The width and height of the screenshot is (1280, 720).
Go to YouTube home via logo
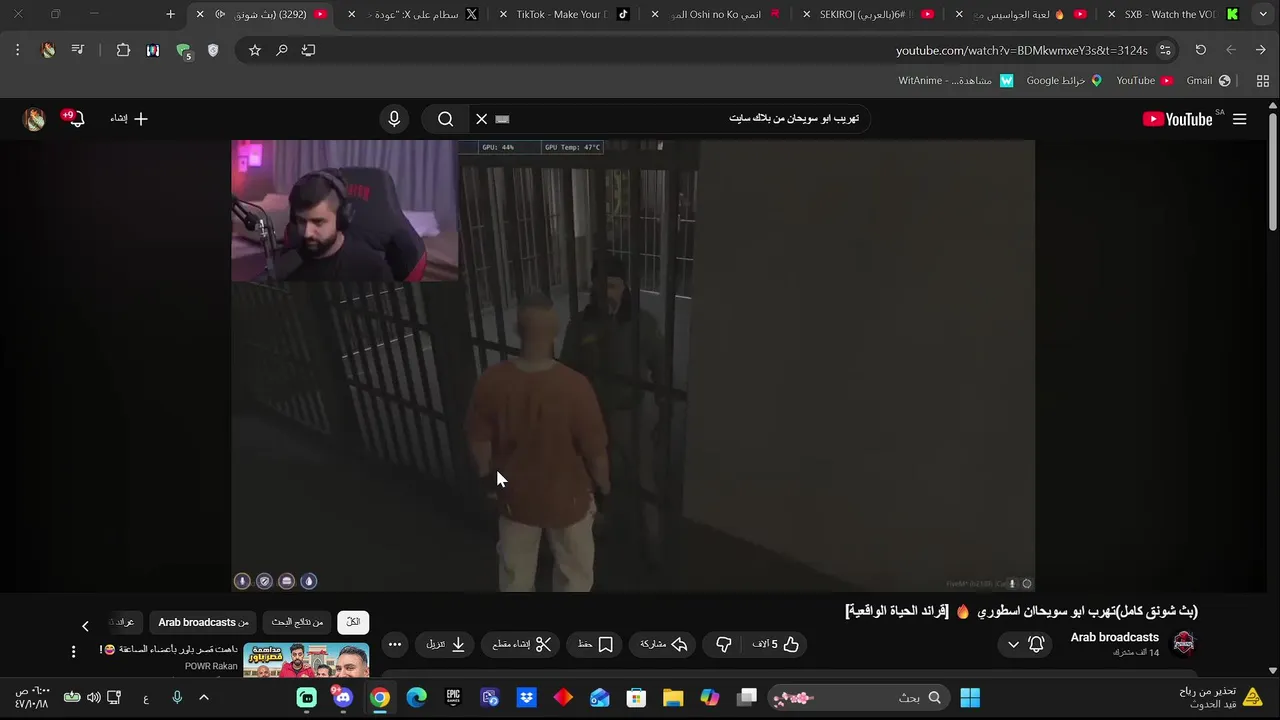point(1178,119)
